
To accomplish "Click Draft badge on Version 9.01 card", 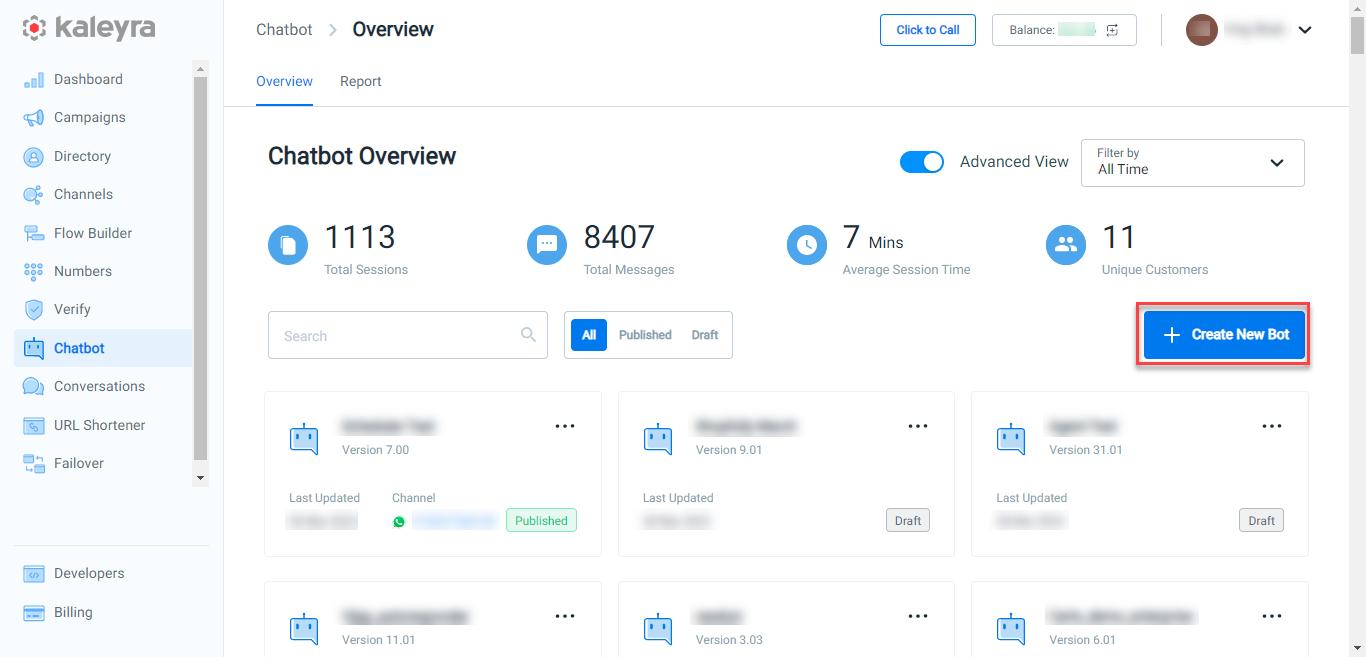I will (x=908, y=521).
